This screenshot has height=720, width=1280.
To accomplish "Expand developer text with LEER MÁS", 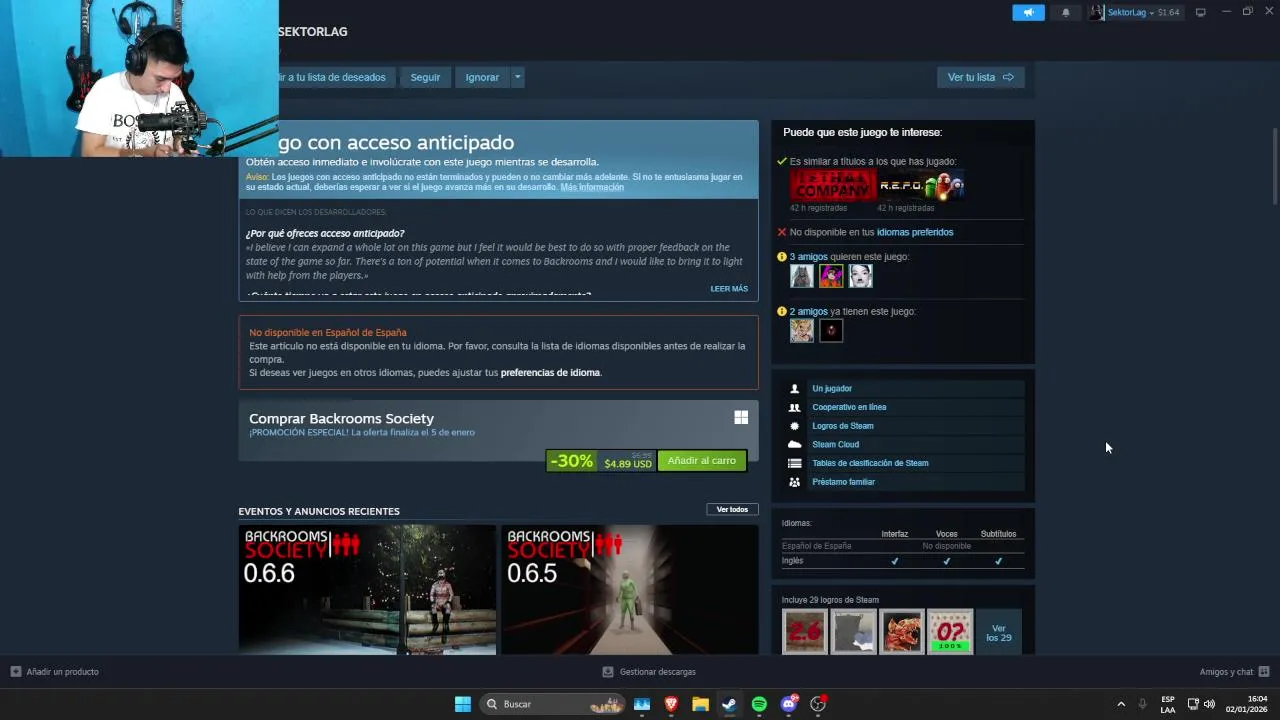I will (729, 289).
